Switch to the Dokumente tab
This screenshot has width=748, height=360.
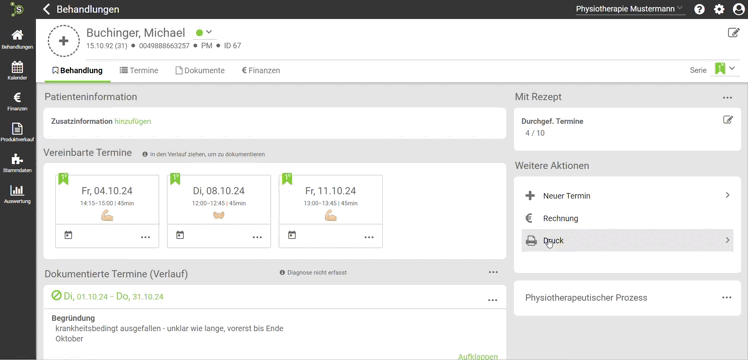click(x=200, y=71)
